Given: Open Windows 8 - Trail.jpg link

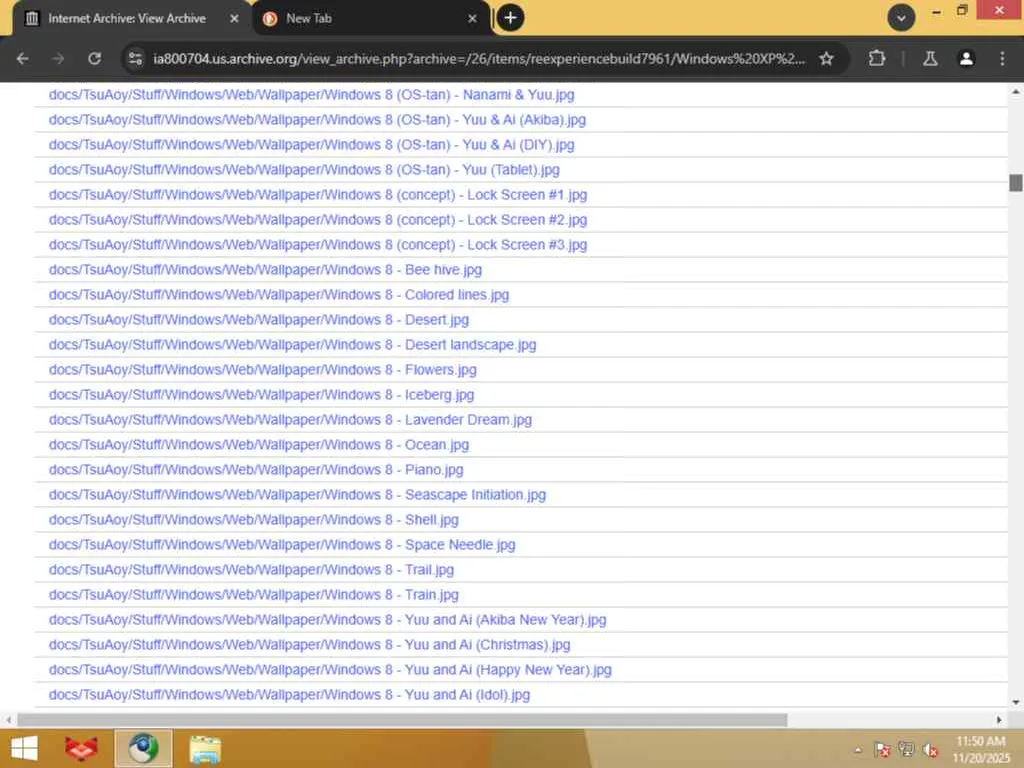Looking at the screenshot, I should pos(251,570).
